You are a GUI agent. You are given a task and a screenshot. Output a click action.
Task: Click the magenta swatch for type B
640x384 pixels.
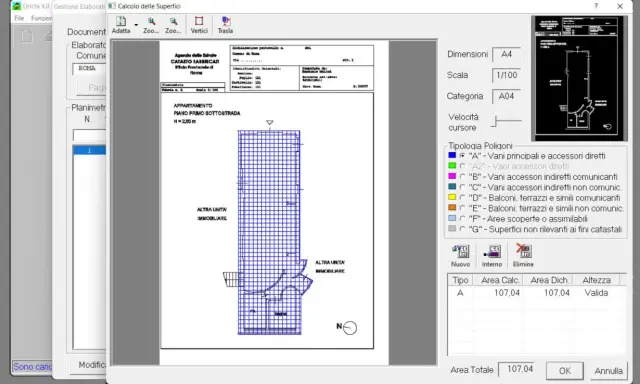[452, 176]
